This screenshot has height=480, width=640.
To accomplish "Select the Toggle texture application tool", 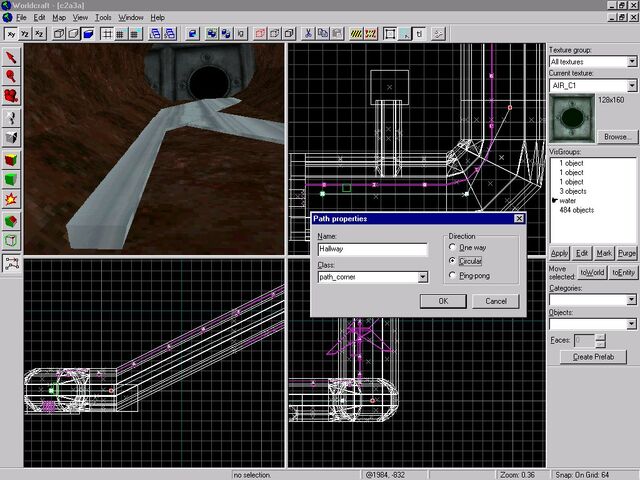I will coord(11,160).
